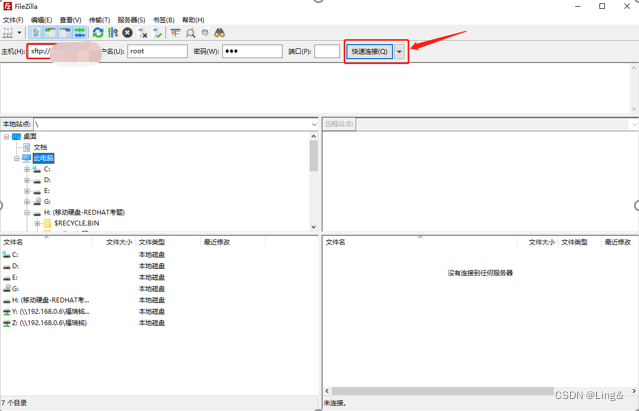This screenshot has width=639, height=411.
Task: Open directory listing filters icon
Action: 176,33
